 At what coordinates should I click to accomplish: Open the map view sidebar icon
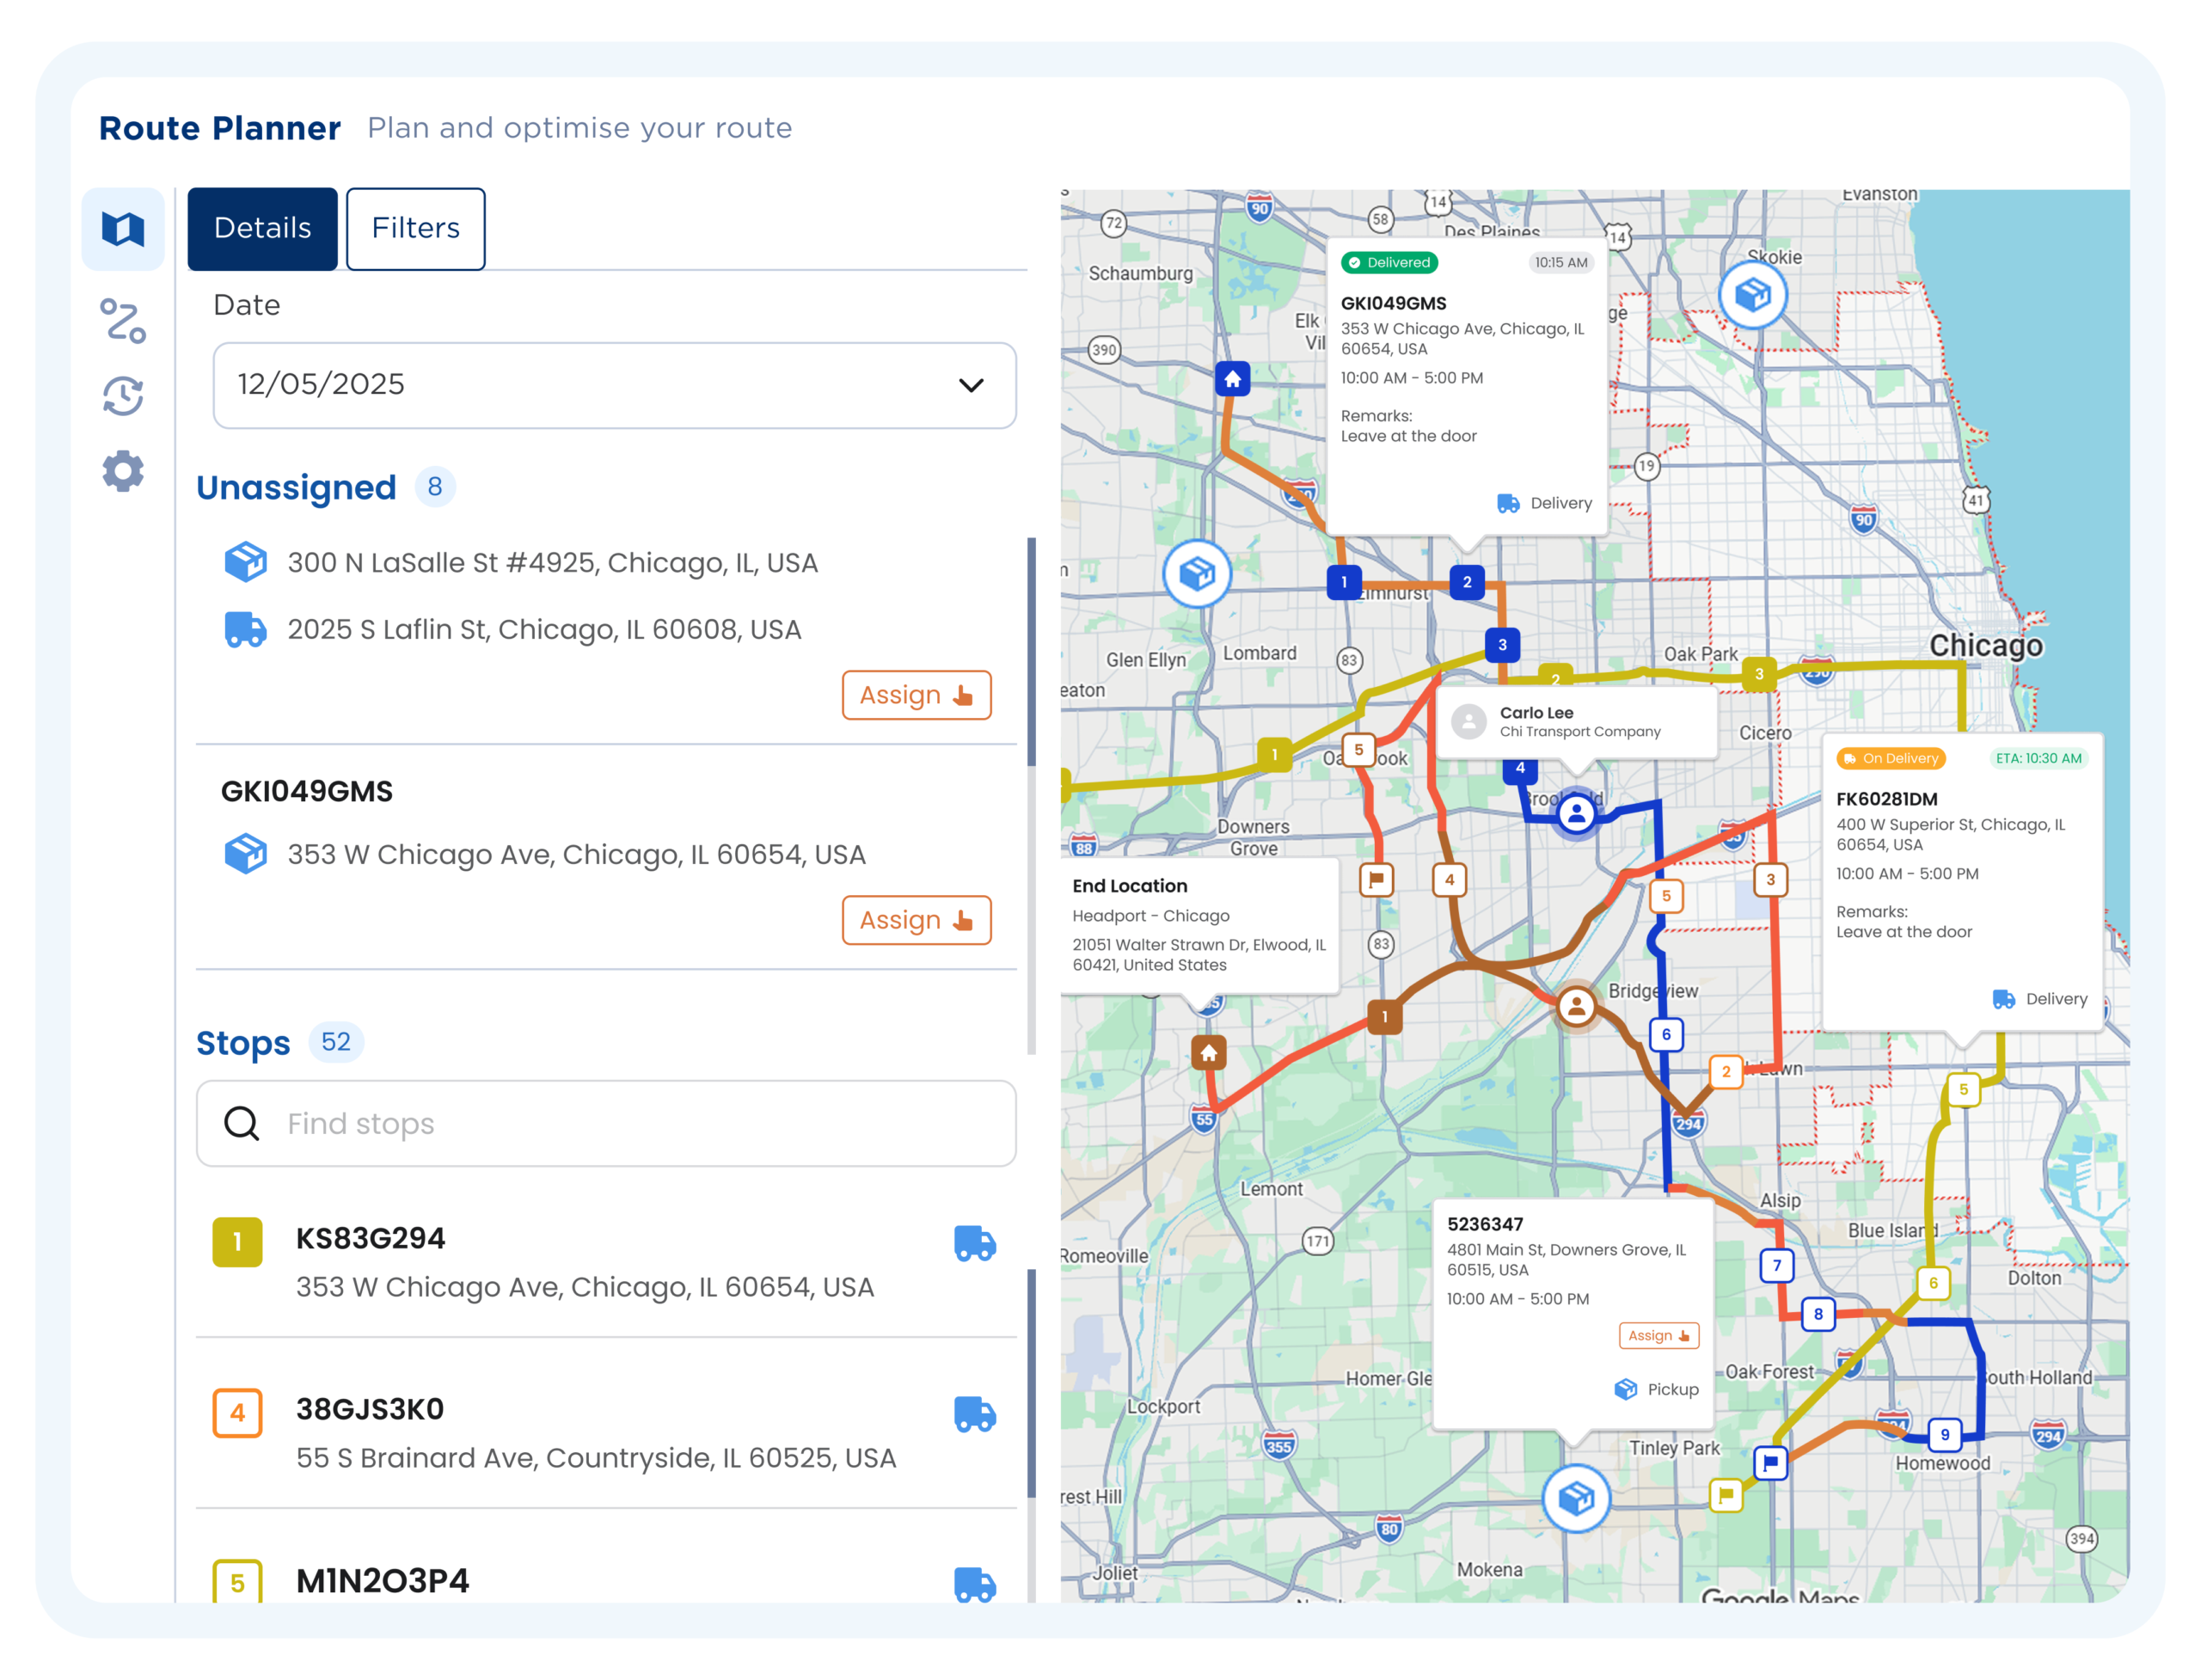123,229
